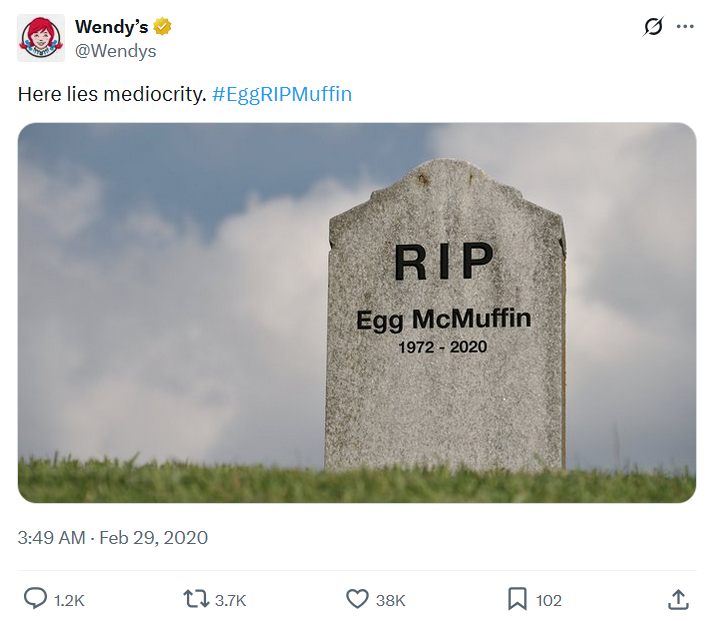Image resolution: width=715 pixels, height=622 pixels.
Task: Click the 102 bookmarks count
Action: click(x=549, y=600)
